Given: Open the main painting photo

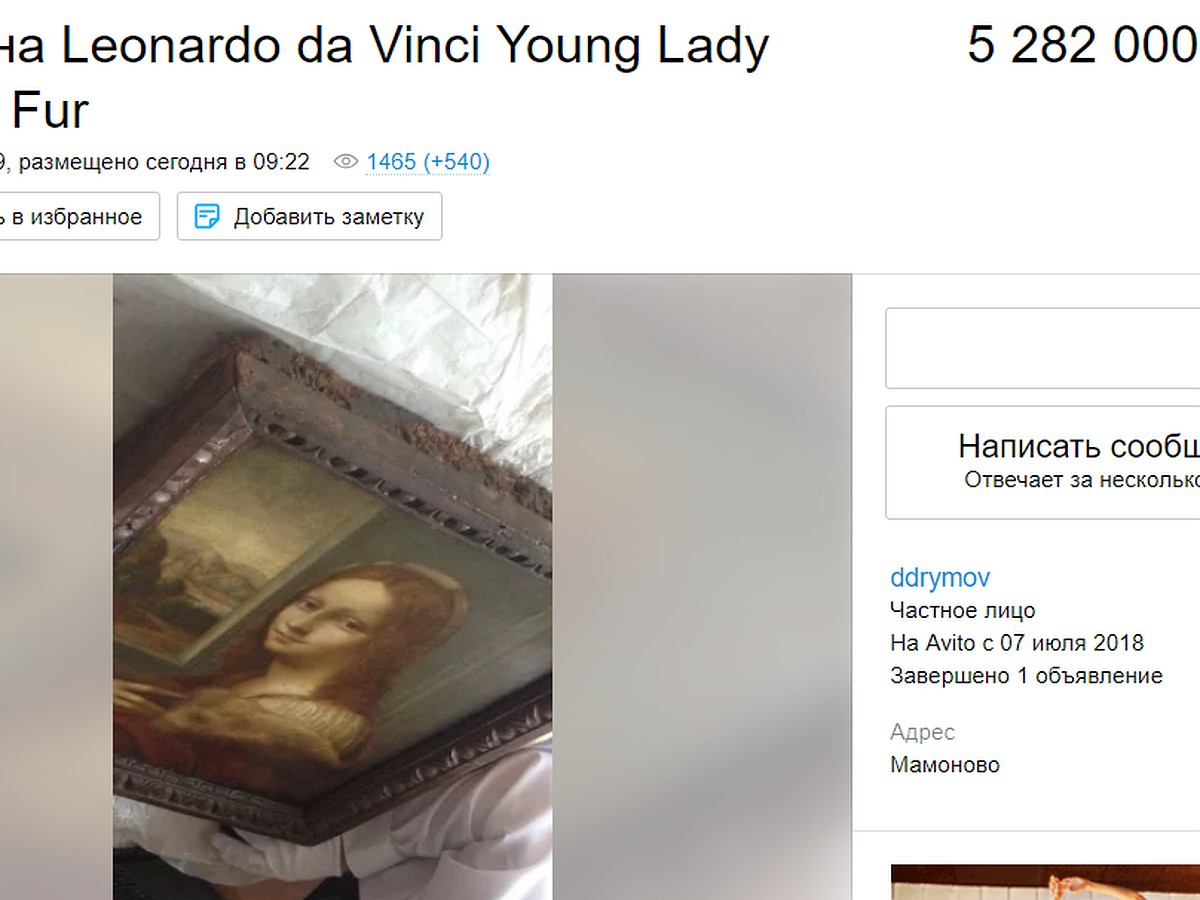Looking at the screenshot, I should pos(332,587).
